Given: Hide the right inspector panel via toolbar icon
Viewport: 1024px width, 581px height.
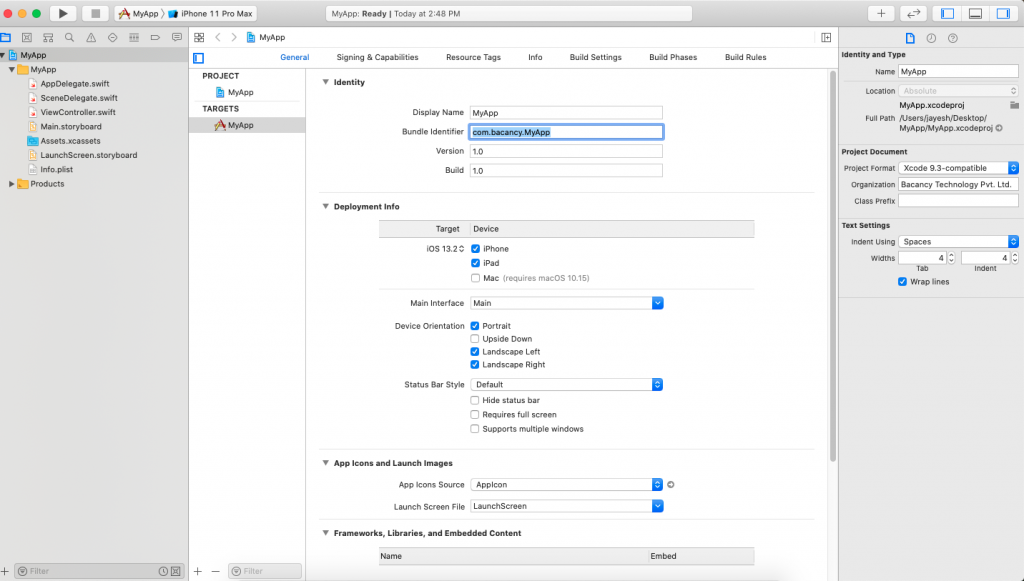Looking at the screenshot, I should pos(1003,11).
